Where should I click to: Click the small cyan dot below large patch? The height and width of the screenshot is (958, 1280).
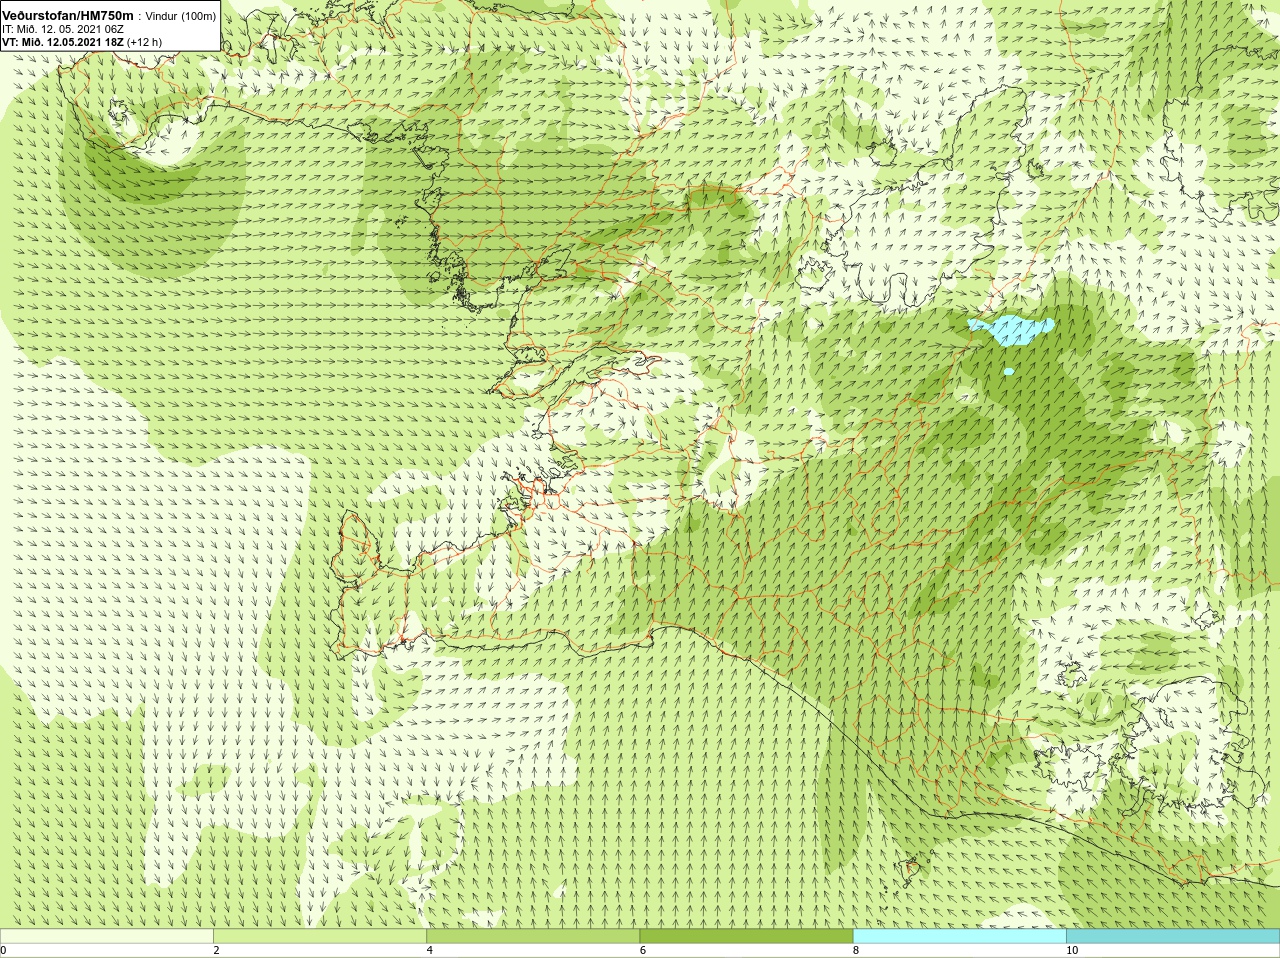click(1008, 372)
